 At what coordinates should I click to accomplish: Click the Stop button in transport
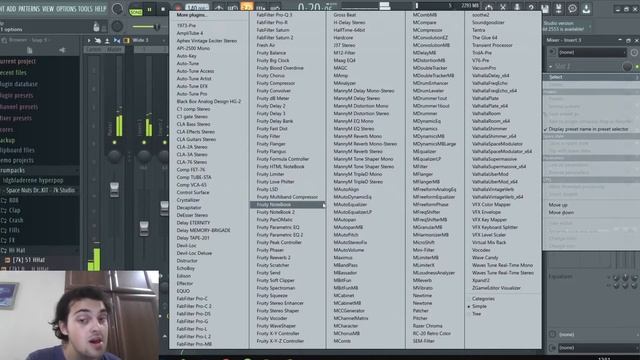coord(163,9)
